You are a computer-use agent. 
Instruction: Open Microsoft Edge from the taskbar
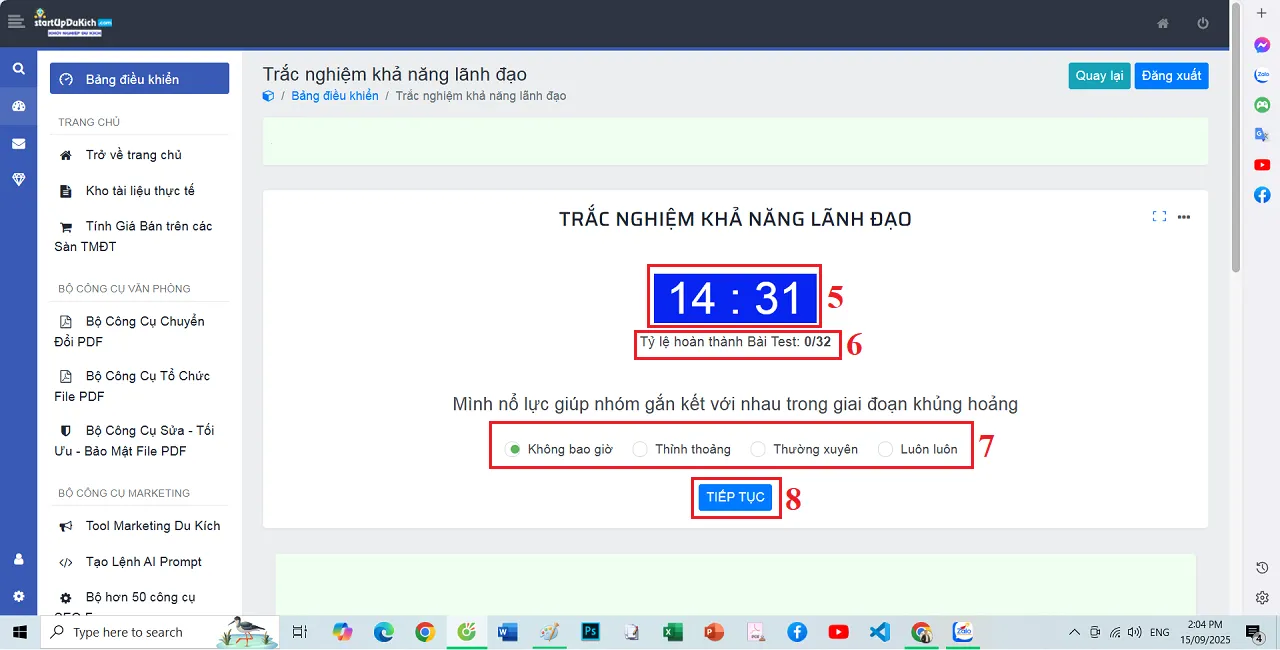[384, 632]
